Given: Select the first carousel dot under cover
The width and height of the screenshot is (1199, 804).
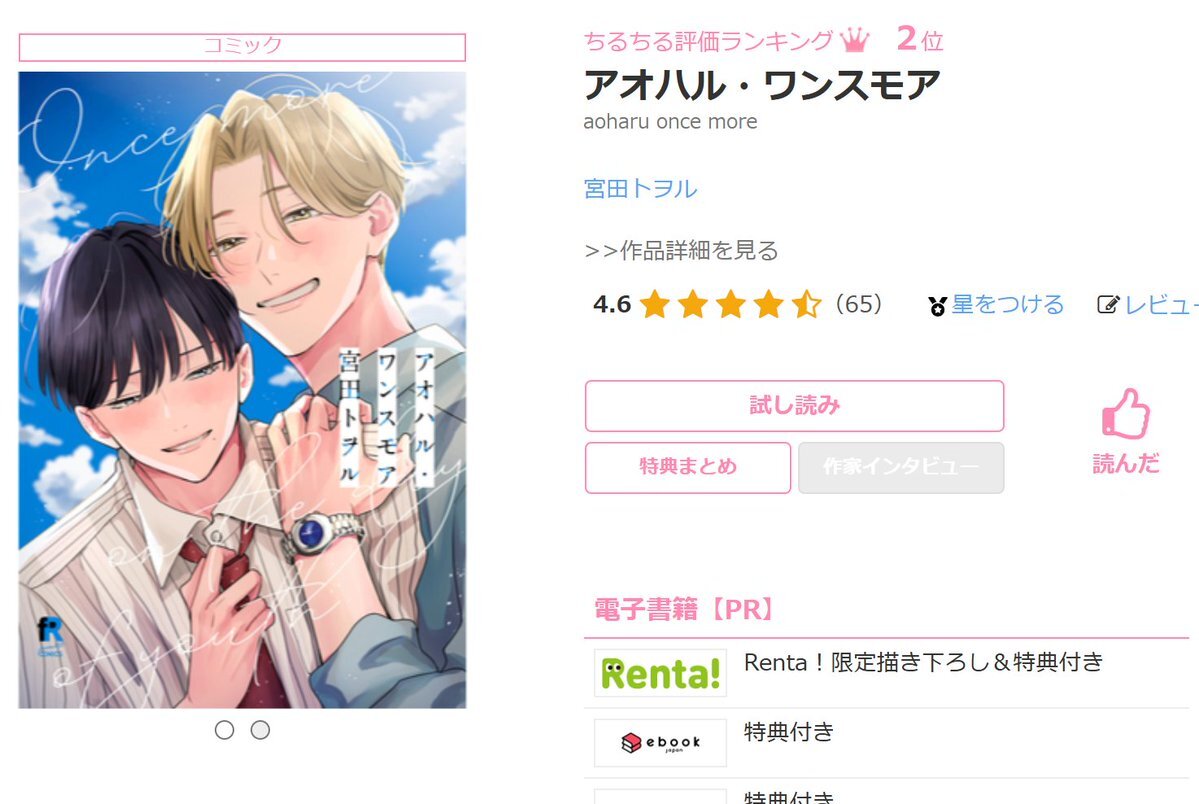Looking at the screenshot, I should point(224,730).
